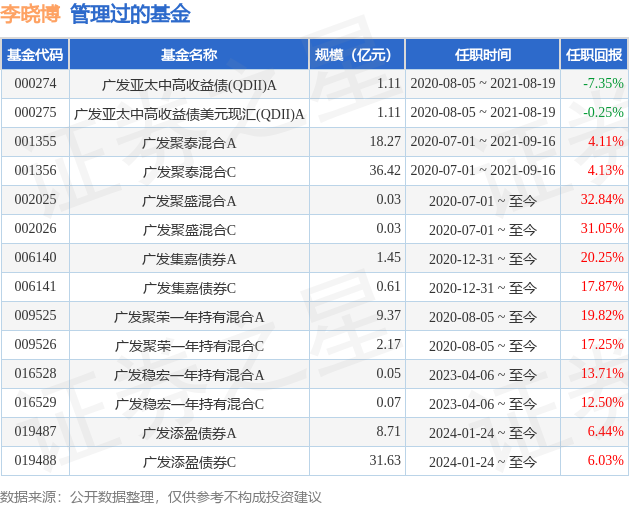Select fund code 006141

point(35,287)
